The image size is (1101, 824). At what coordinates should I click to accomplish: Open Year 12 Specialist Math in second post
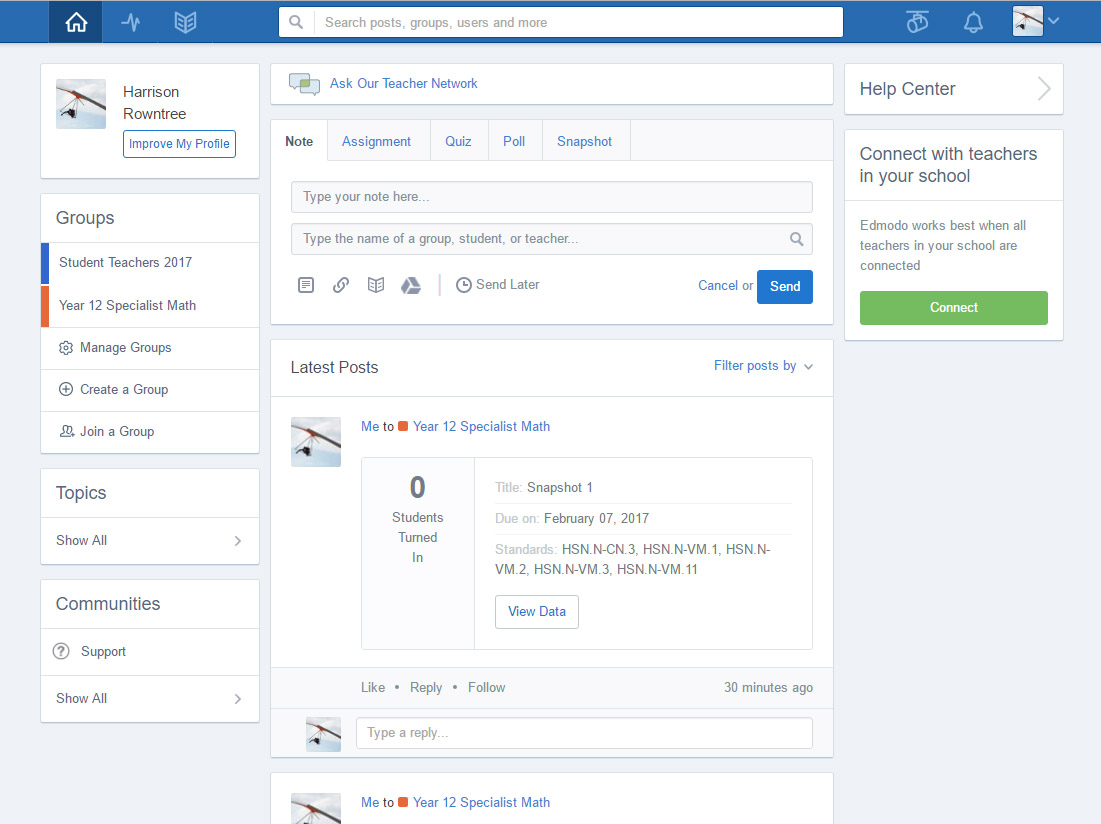[x=482, y=802]
